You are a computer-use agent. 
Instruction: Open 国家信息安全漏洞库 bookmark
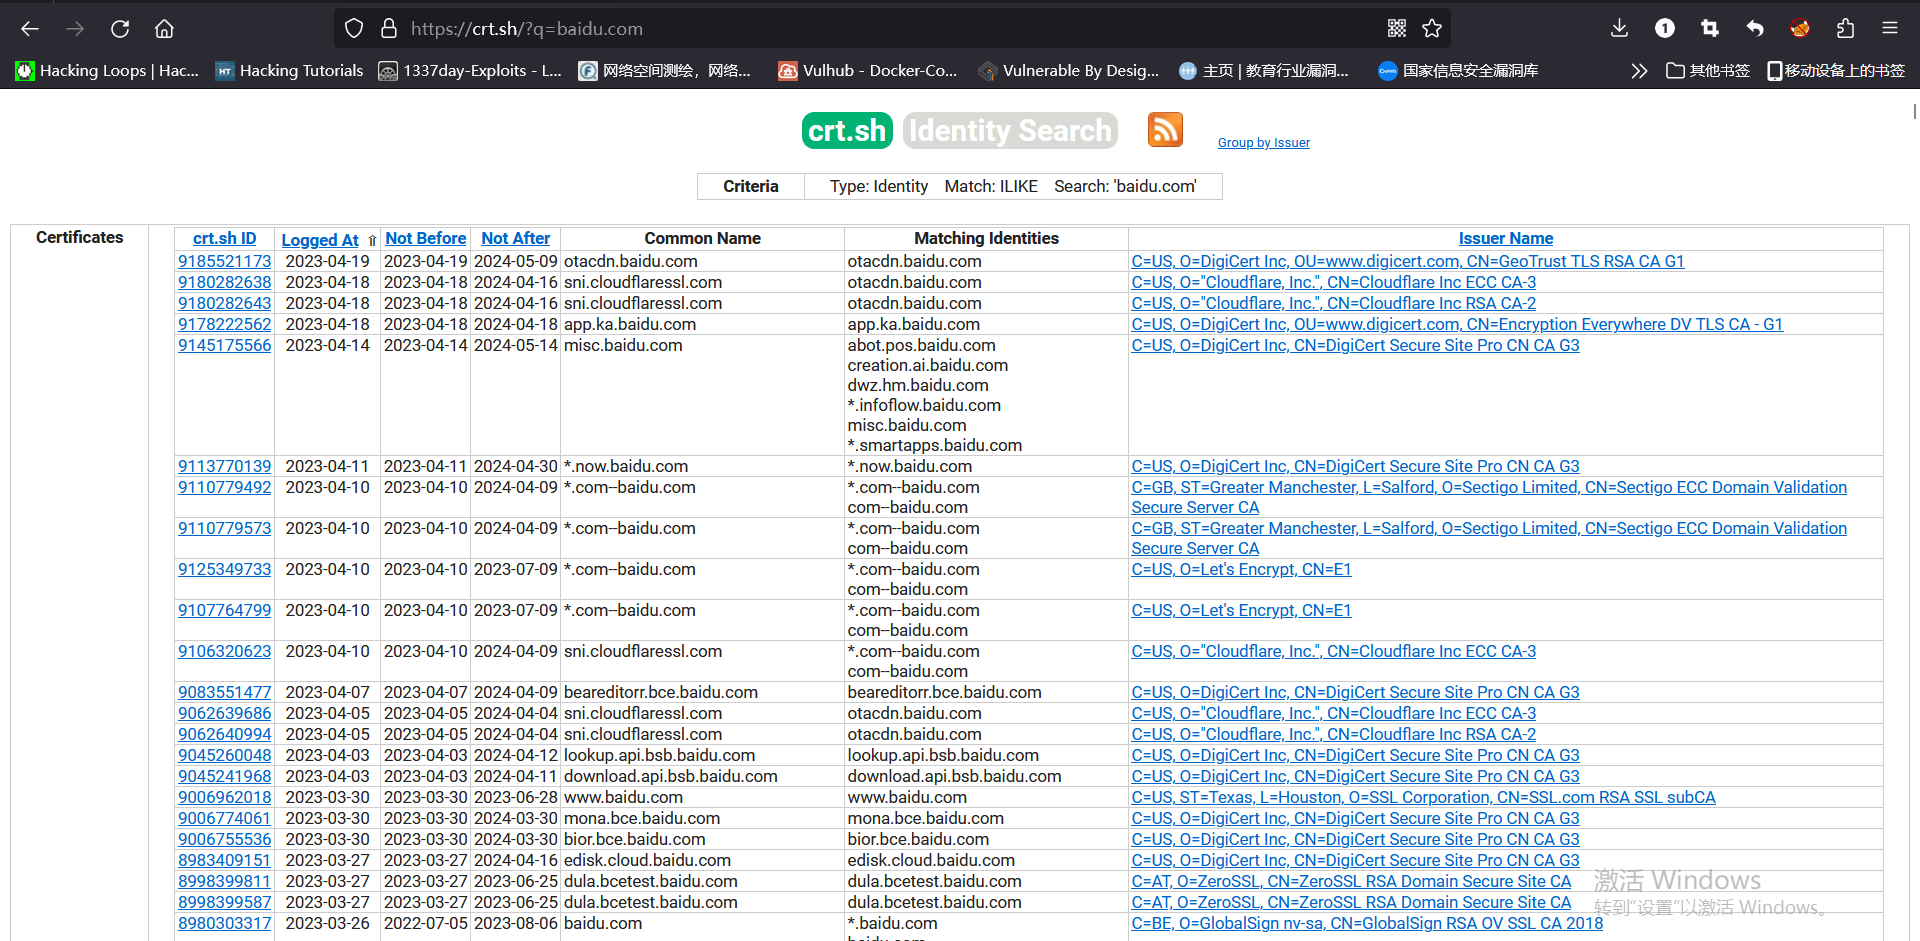point(1458,71)
